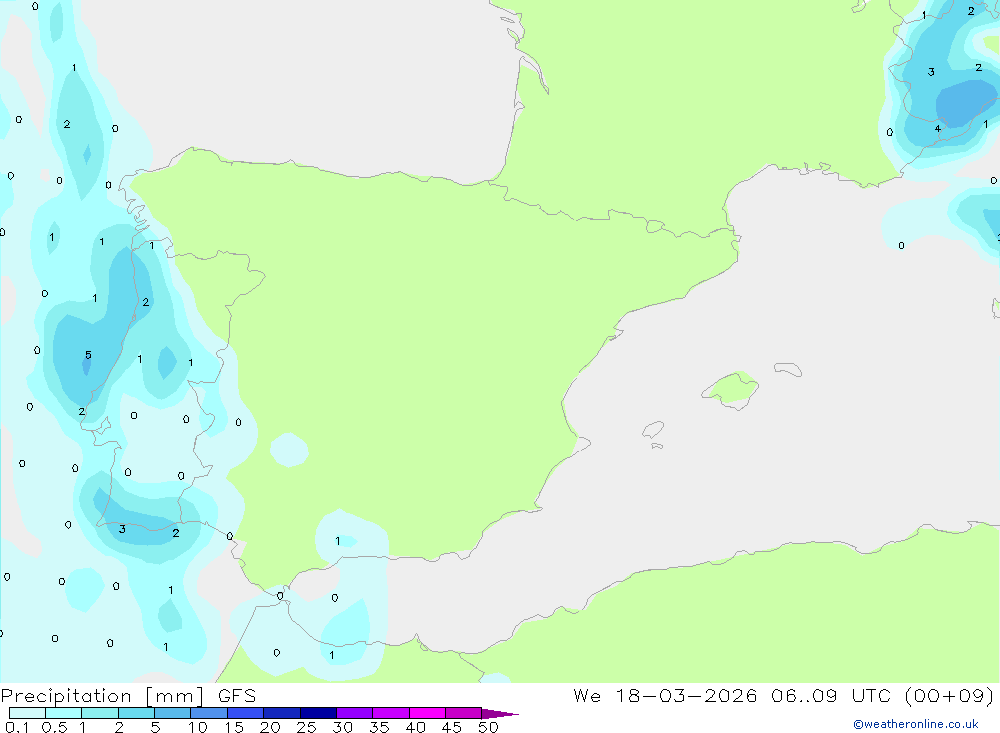Click the Ibiza island outline
Screen dimensions: 1000x733
653,430
